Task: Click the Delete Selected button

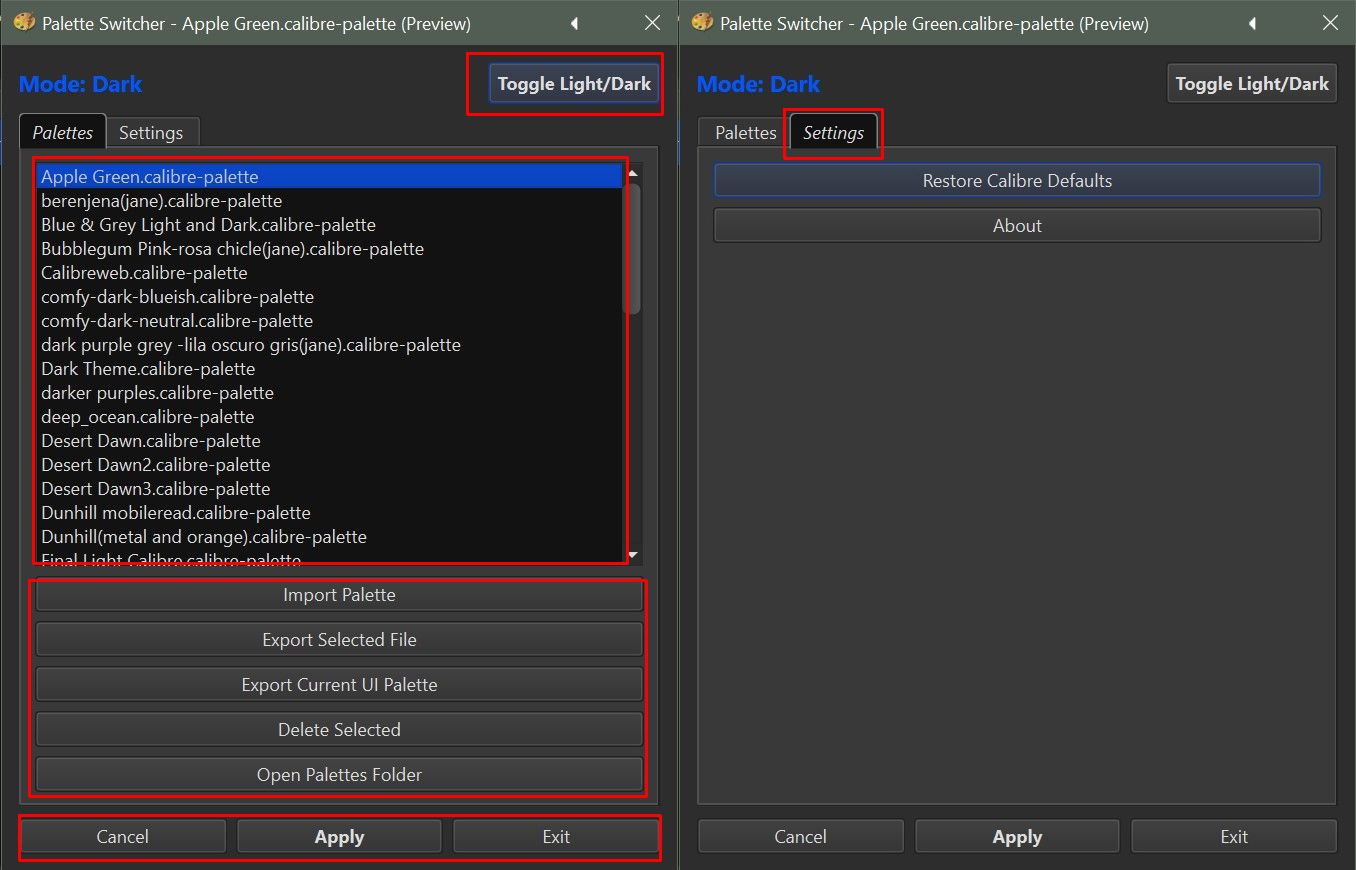Action: [339, 730]
